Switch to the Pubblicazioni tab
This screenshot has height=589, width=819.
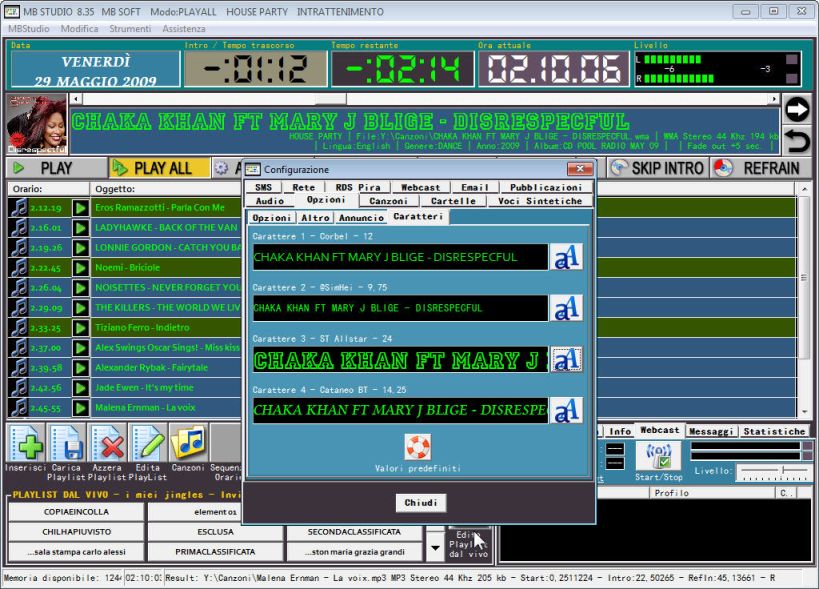click(546, 187)
